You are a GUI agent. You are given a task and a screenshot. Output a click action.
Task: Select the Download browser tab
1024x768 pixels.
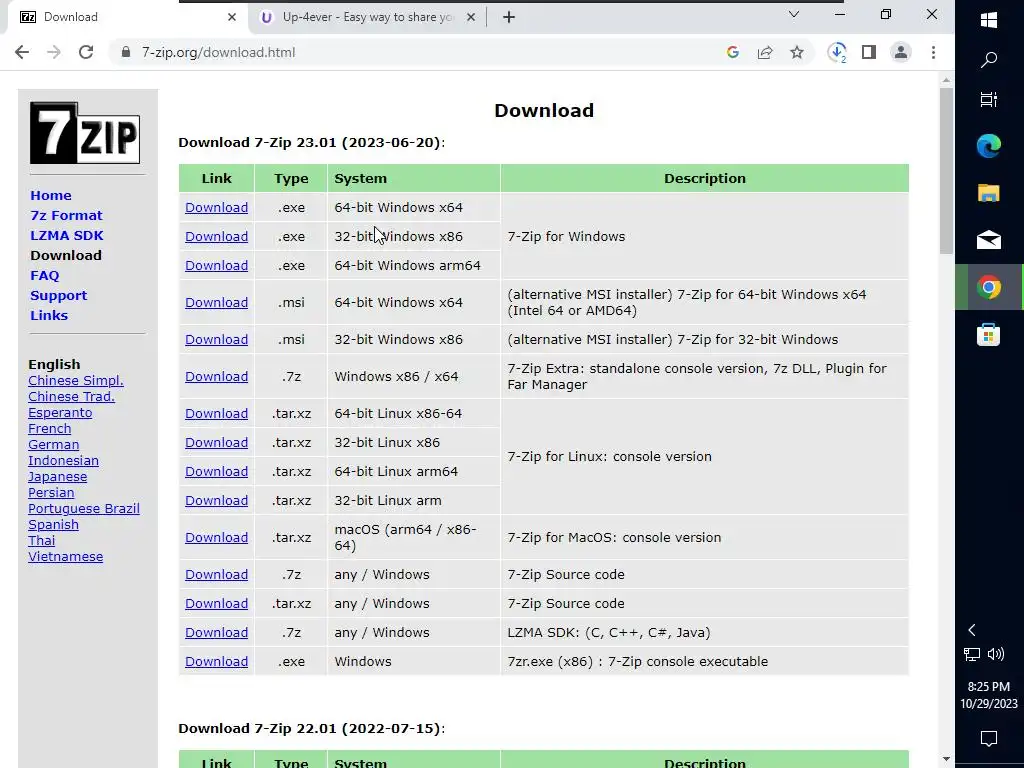click(x=127, y=17)
